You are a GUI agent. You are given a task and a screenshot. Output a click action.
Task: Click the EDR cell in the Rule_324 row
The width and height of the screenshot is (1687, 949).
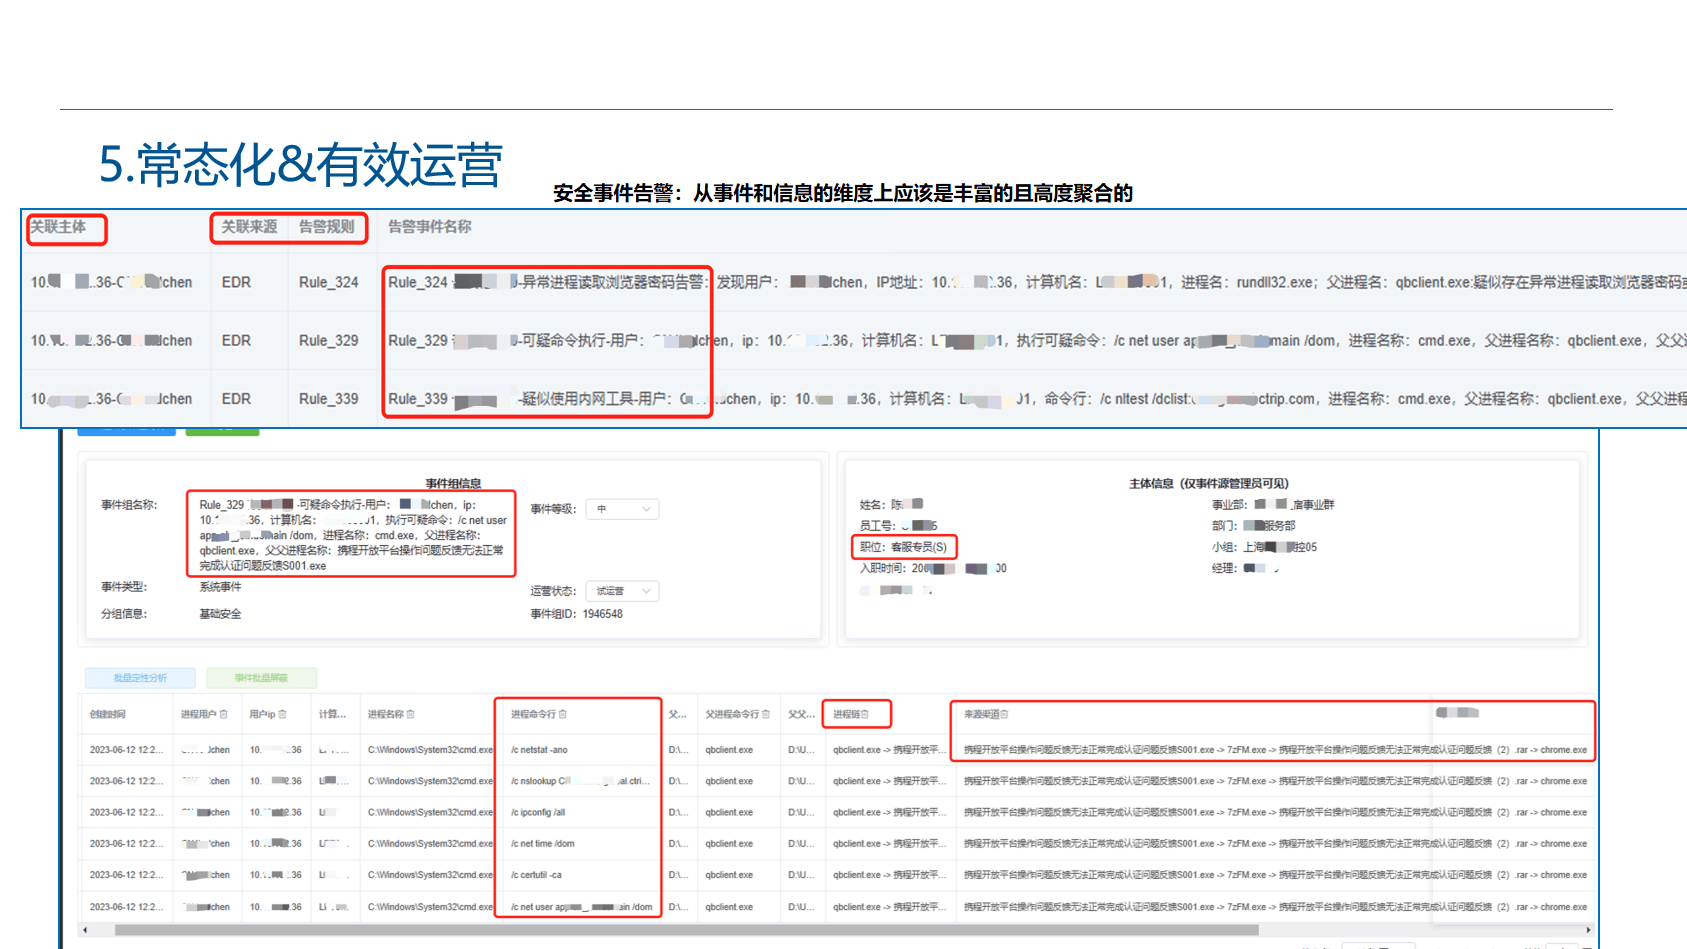tap(236, 282)
